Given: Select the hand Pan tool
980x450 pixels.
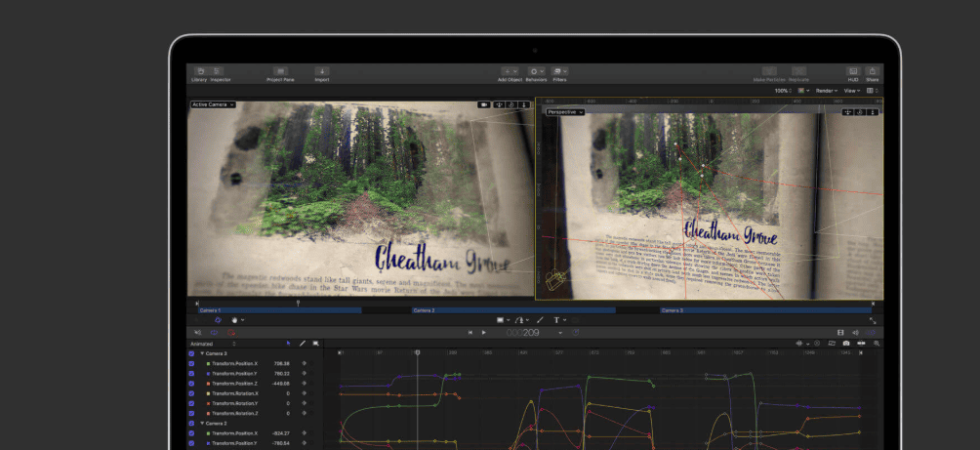Looking at the screenshot, I should [235, 320].
